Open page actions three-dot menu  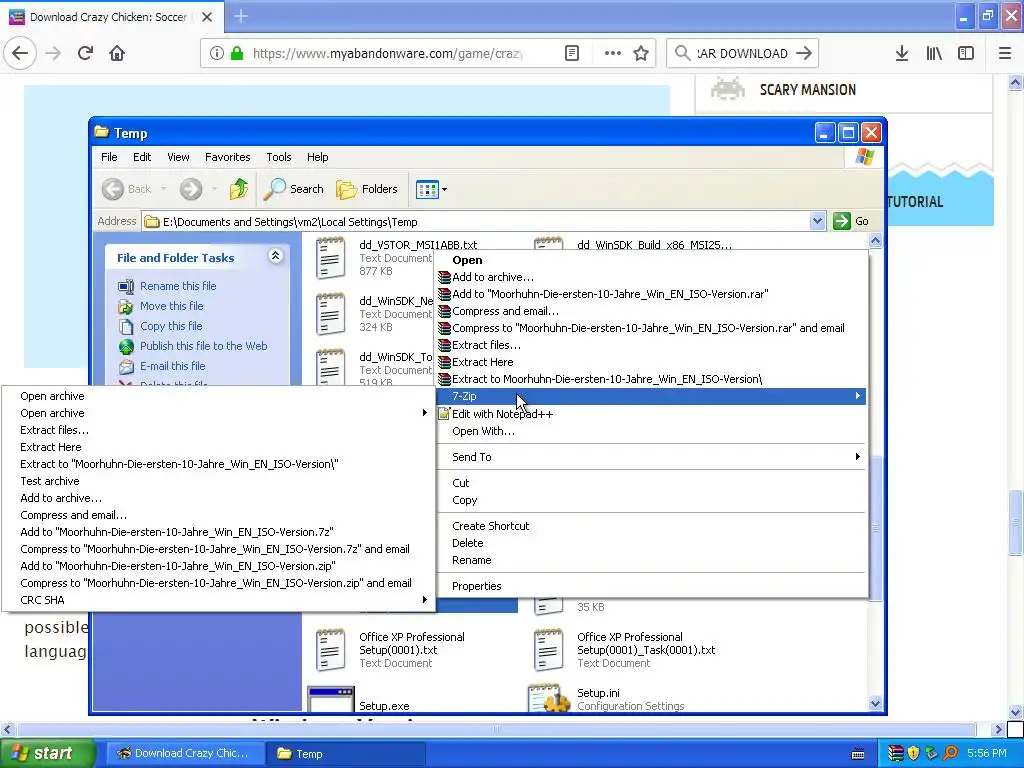613,54
